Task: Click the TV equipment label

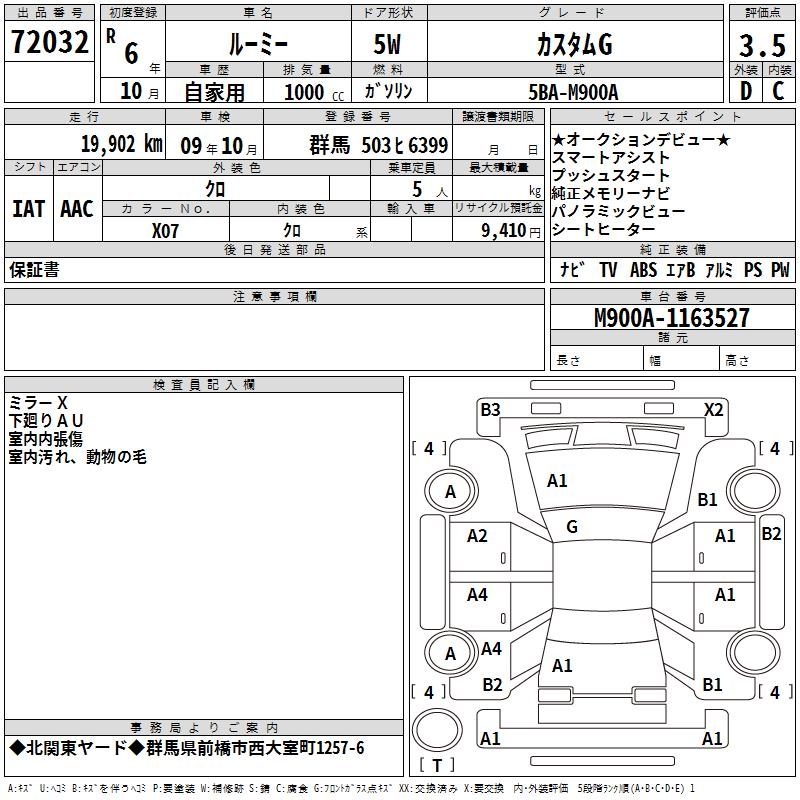Action: [608, 270]
